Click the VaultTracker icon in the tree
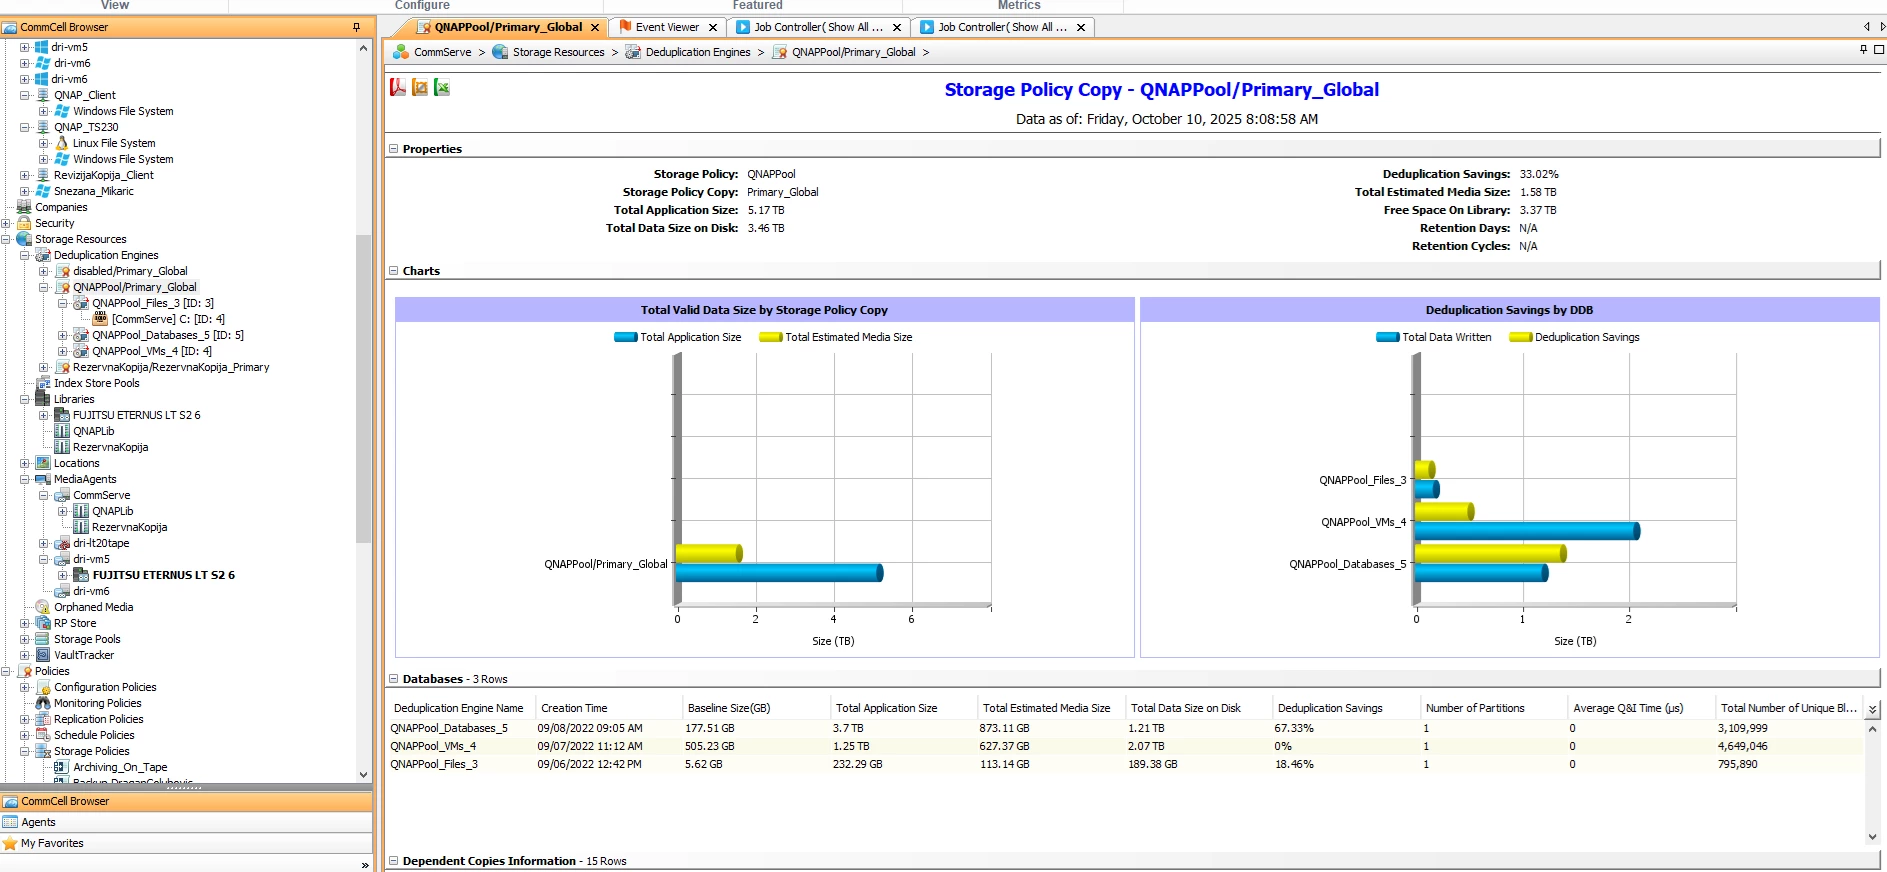The height and width of the screenshot is (872, 1887). point(43,655)
